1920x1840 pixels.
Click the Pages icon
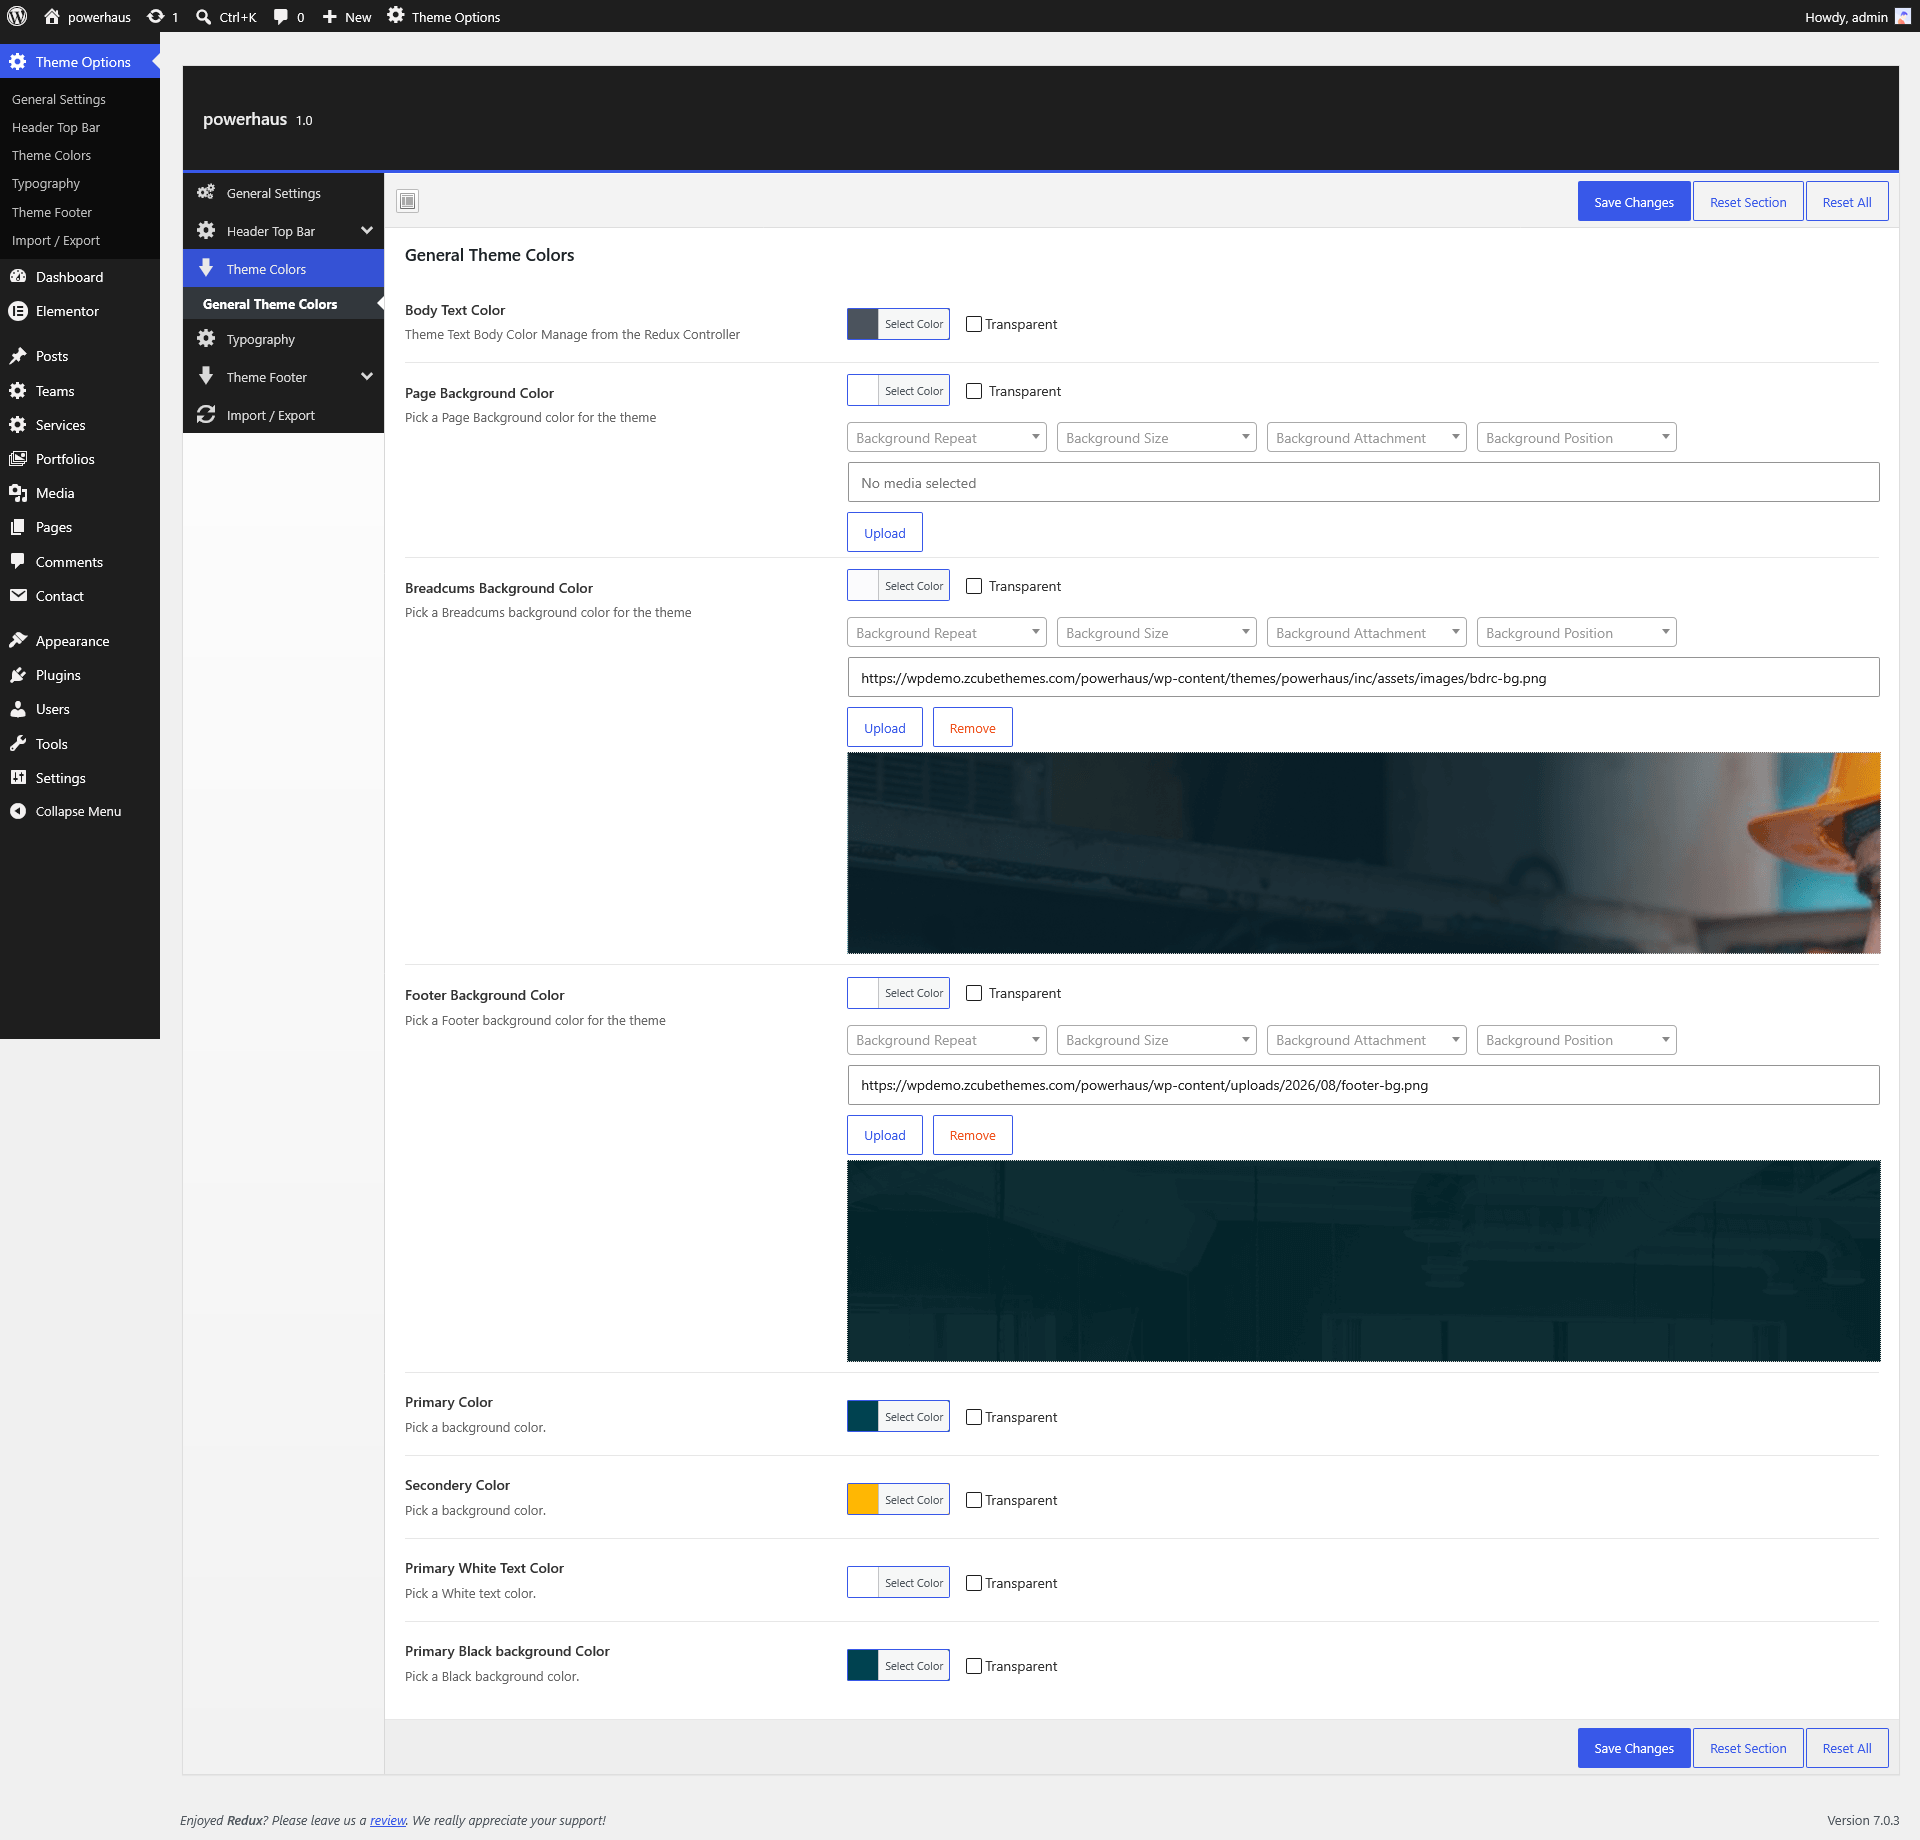(x=18, y=527)
